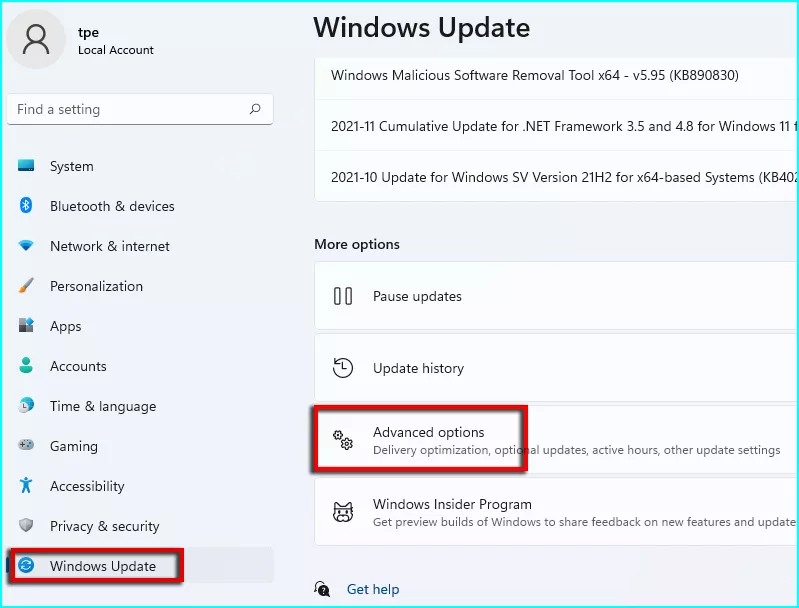799x608 pixels.
Task: Select the 2021-10 Windows SV 21H2 update
Action: (556, 177)
